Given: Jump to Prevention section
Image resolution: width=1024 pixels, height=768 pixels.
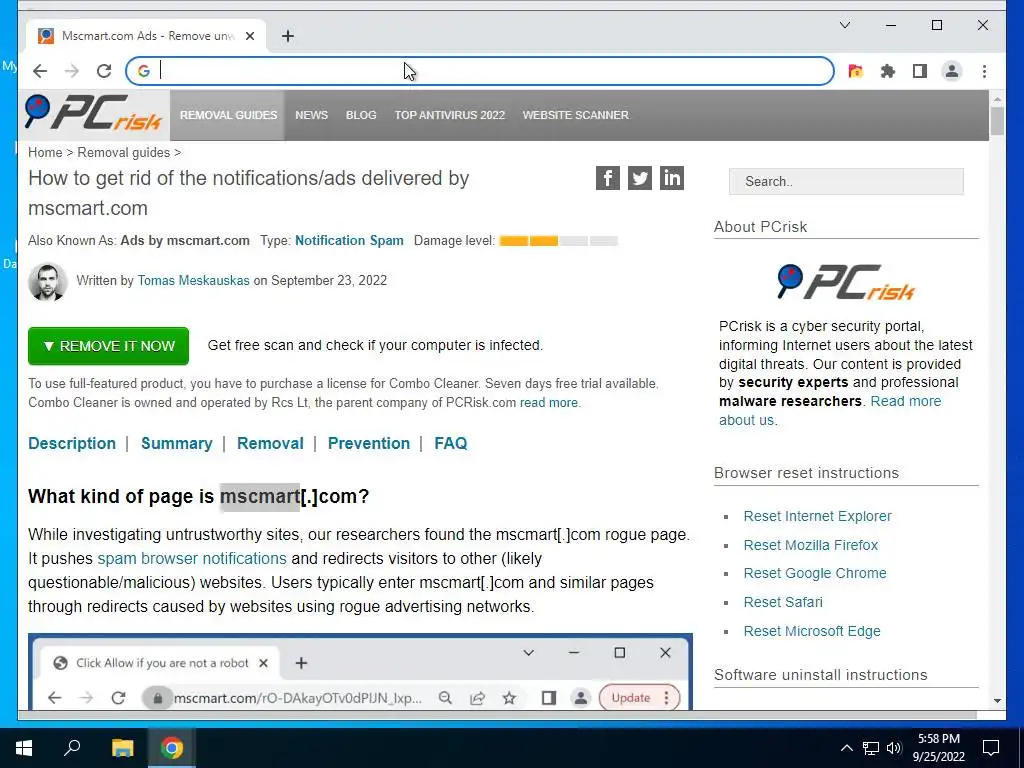Looking at the screenshot, I should [369, 443].
